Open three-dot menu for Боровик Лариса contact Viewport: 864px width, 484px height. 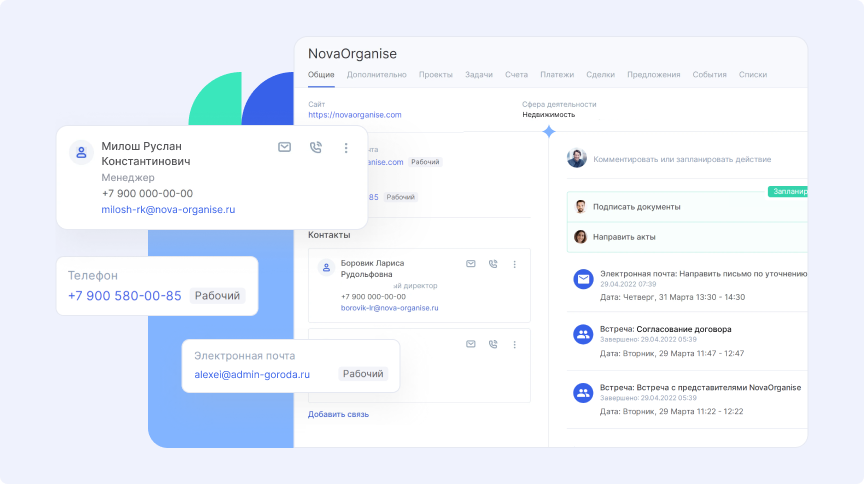click(515, 264)
